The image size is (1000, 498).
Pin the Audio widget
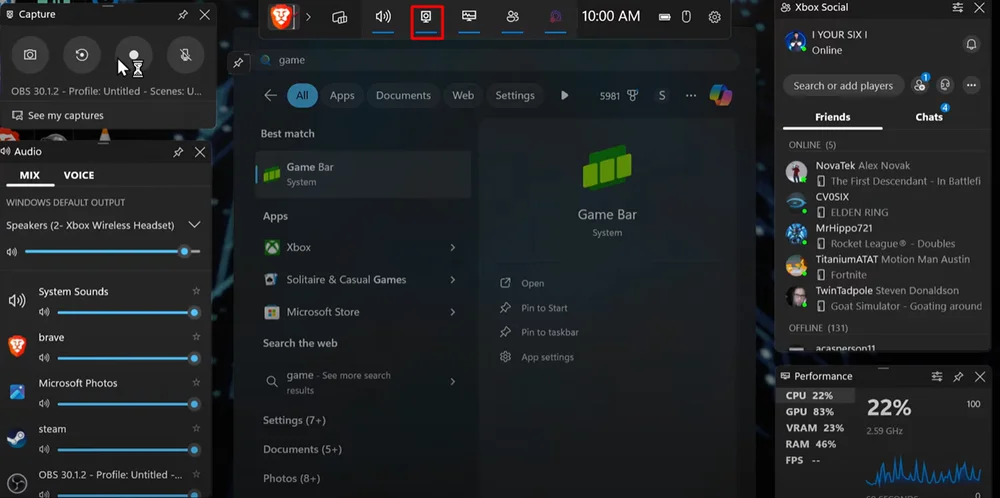click(x=178, y=152)
